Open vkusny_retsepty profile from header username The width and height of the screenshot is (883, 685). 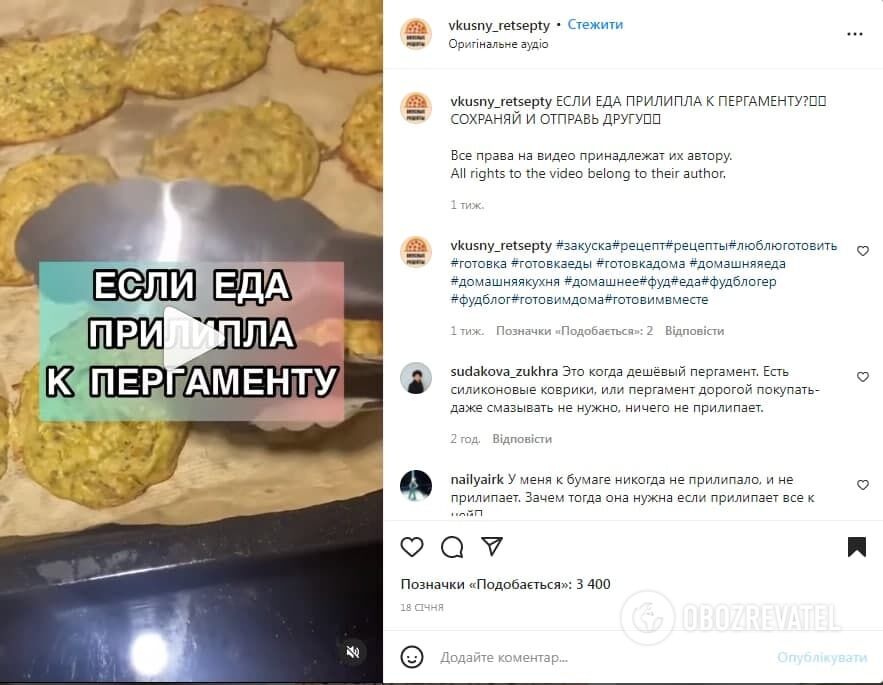pos(499,25)
